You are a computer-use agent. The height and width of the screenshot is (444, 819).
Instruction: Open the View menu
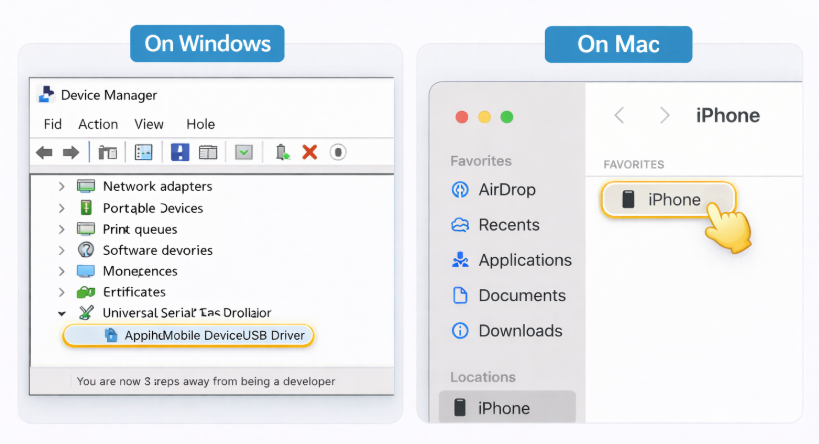click(x=149, y=124)
